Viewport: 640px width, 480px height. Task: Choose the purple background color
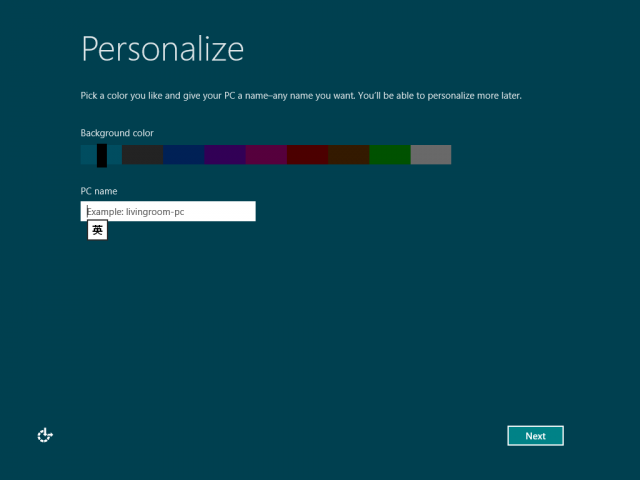pos(225,155)
